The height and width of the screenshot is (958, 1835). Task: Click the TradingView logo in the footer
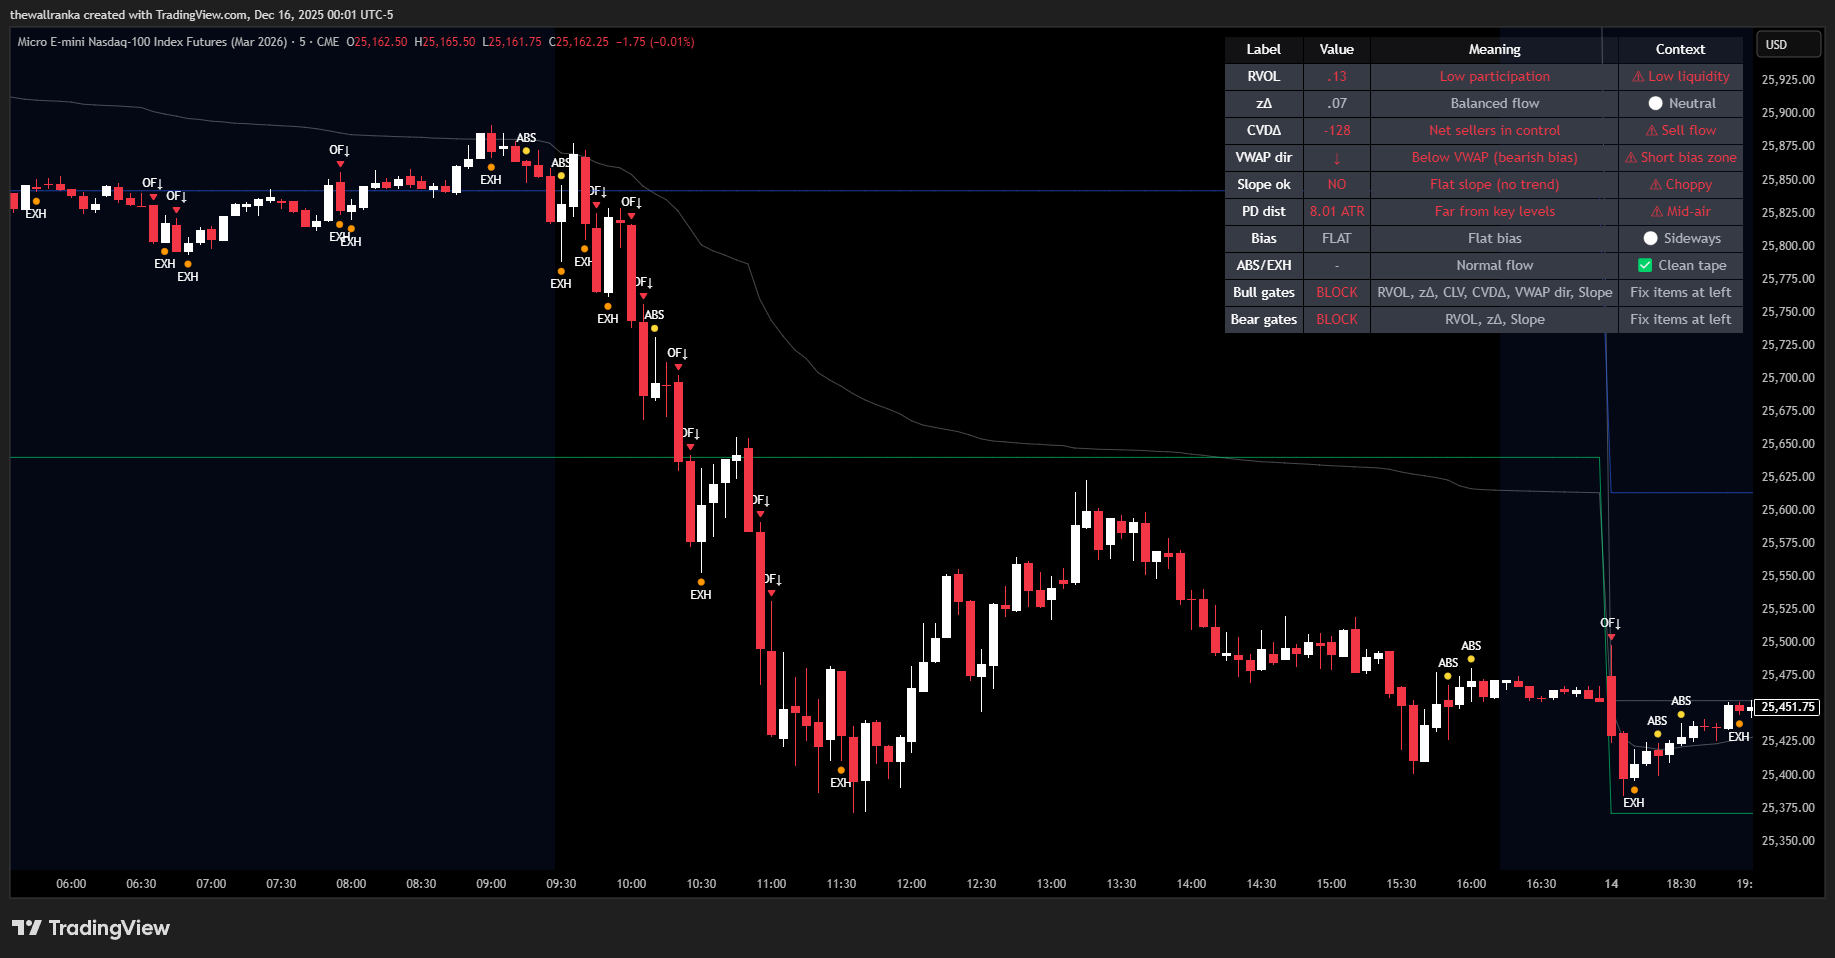91,928
